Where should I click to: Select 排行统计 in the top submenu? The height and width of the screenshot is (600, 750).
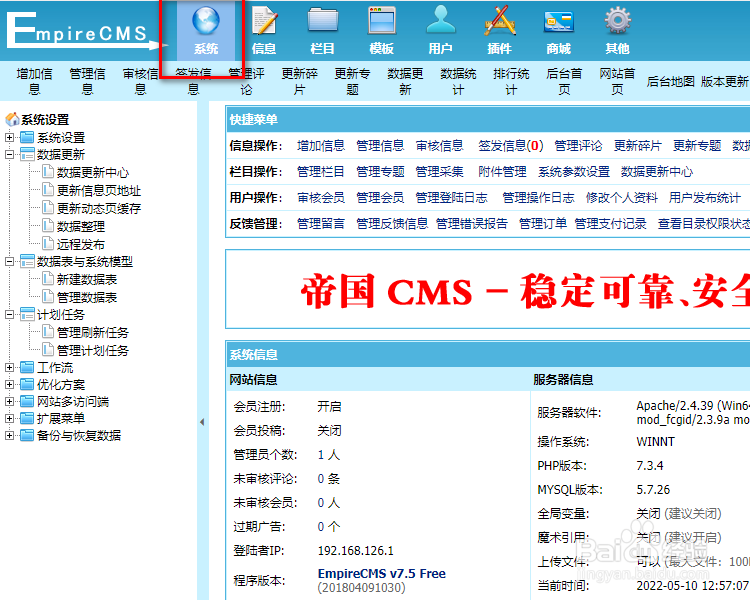coord(511,81)
